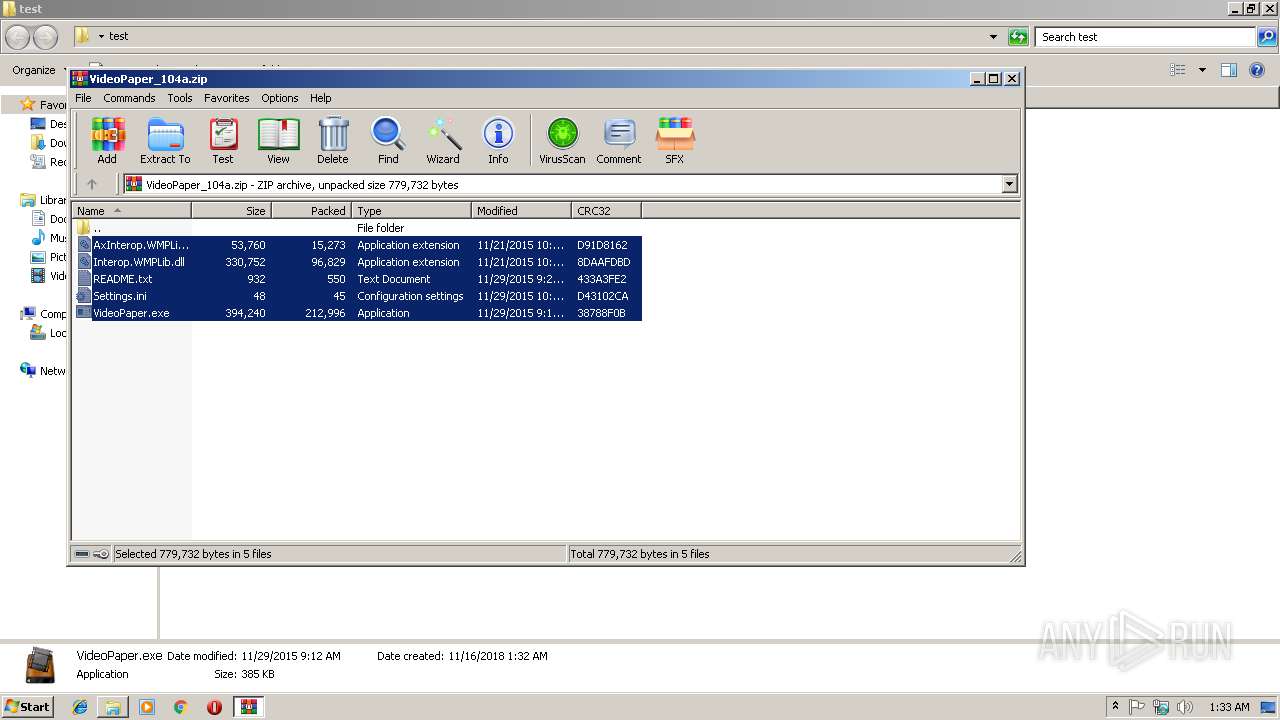Select the AxInterop.WMPLi... file row
The height and width of the screenshot is (720, 1280).
[358, 245]
